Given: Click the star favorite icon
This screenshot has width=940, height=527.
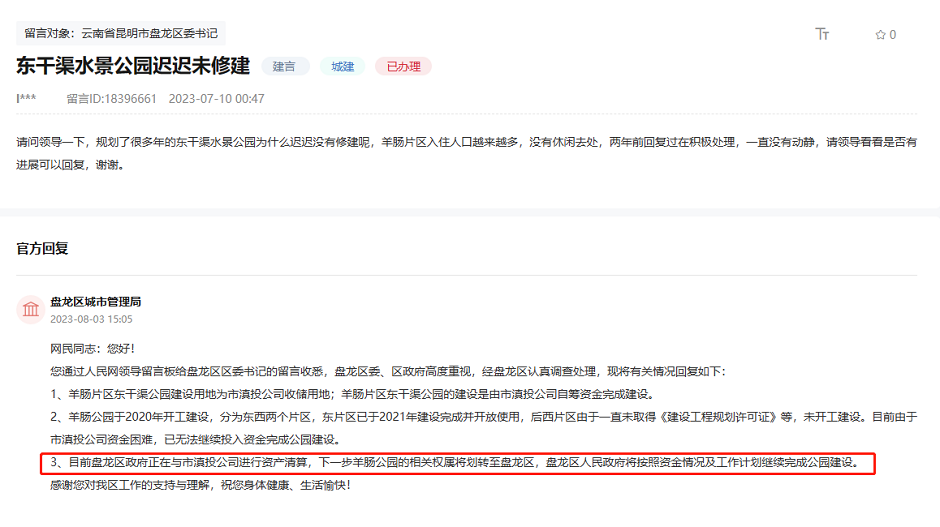Looking at the screenshot, I should click(880, 35).
